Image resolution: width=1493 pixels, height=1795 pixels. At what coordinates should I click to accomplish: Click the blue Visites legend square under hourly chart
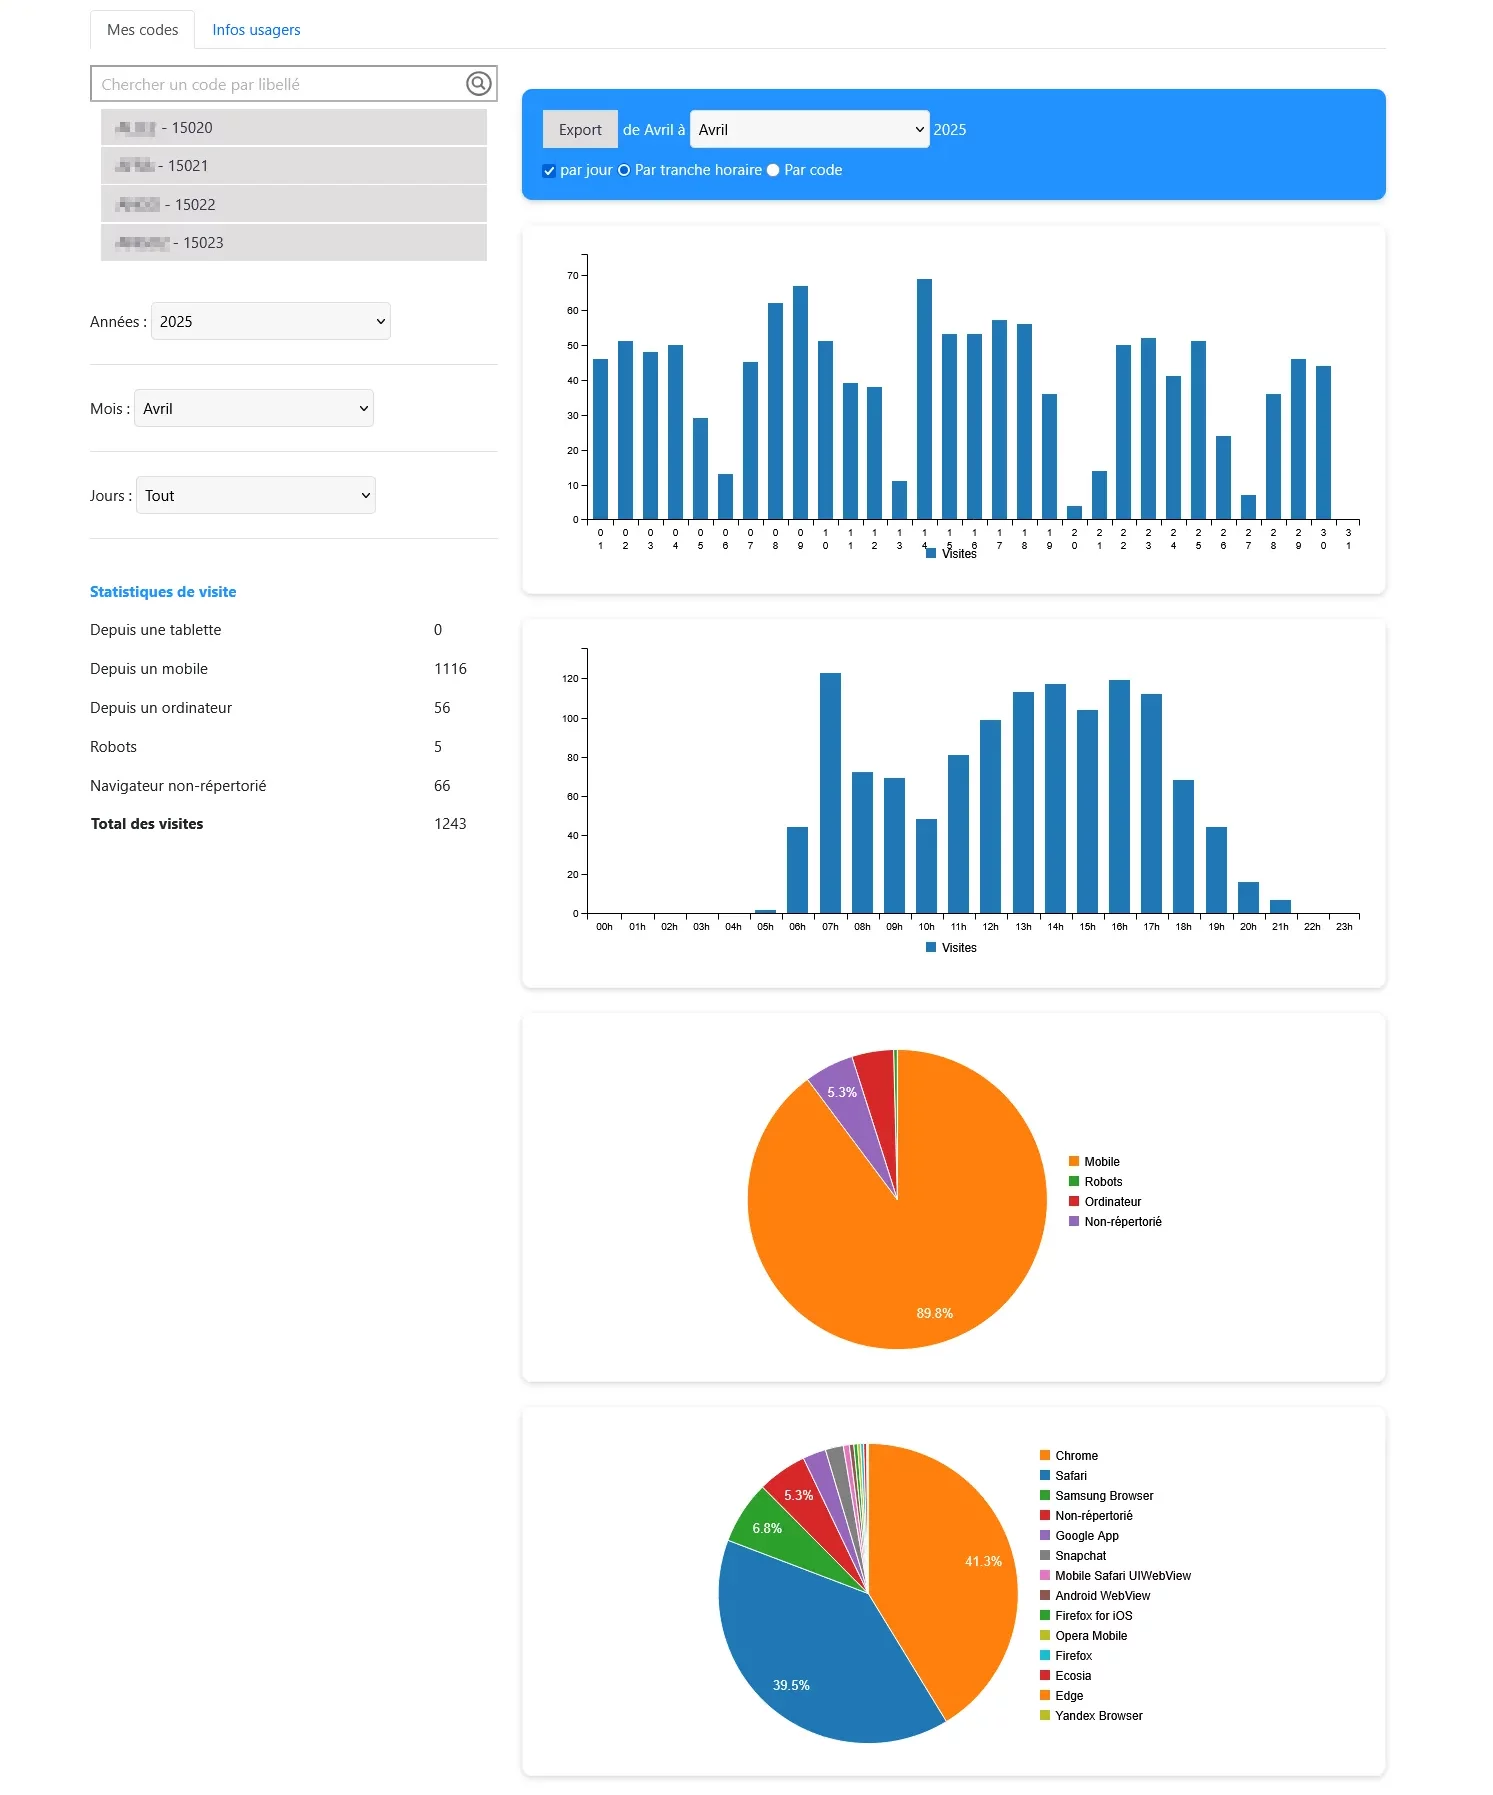[x=931, y=947]
